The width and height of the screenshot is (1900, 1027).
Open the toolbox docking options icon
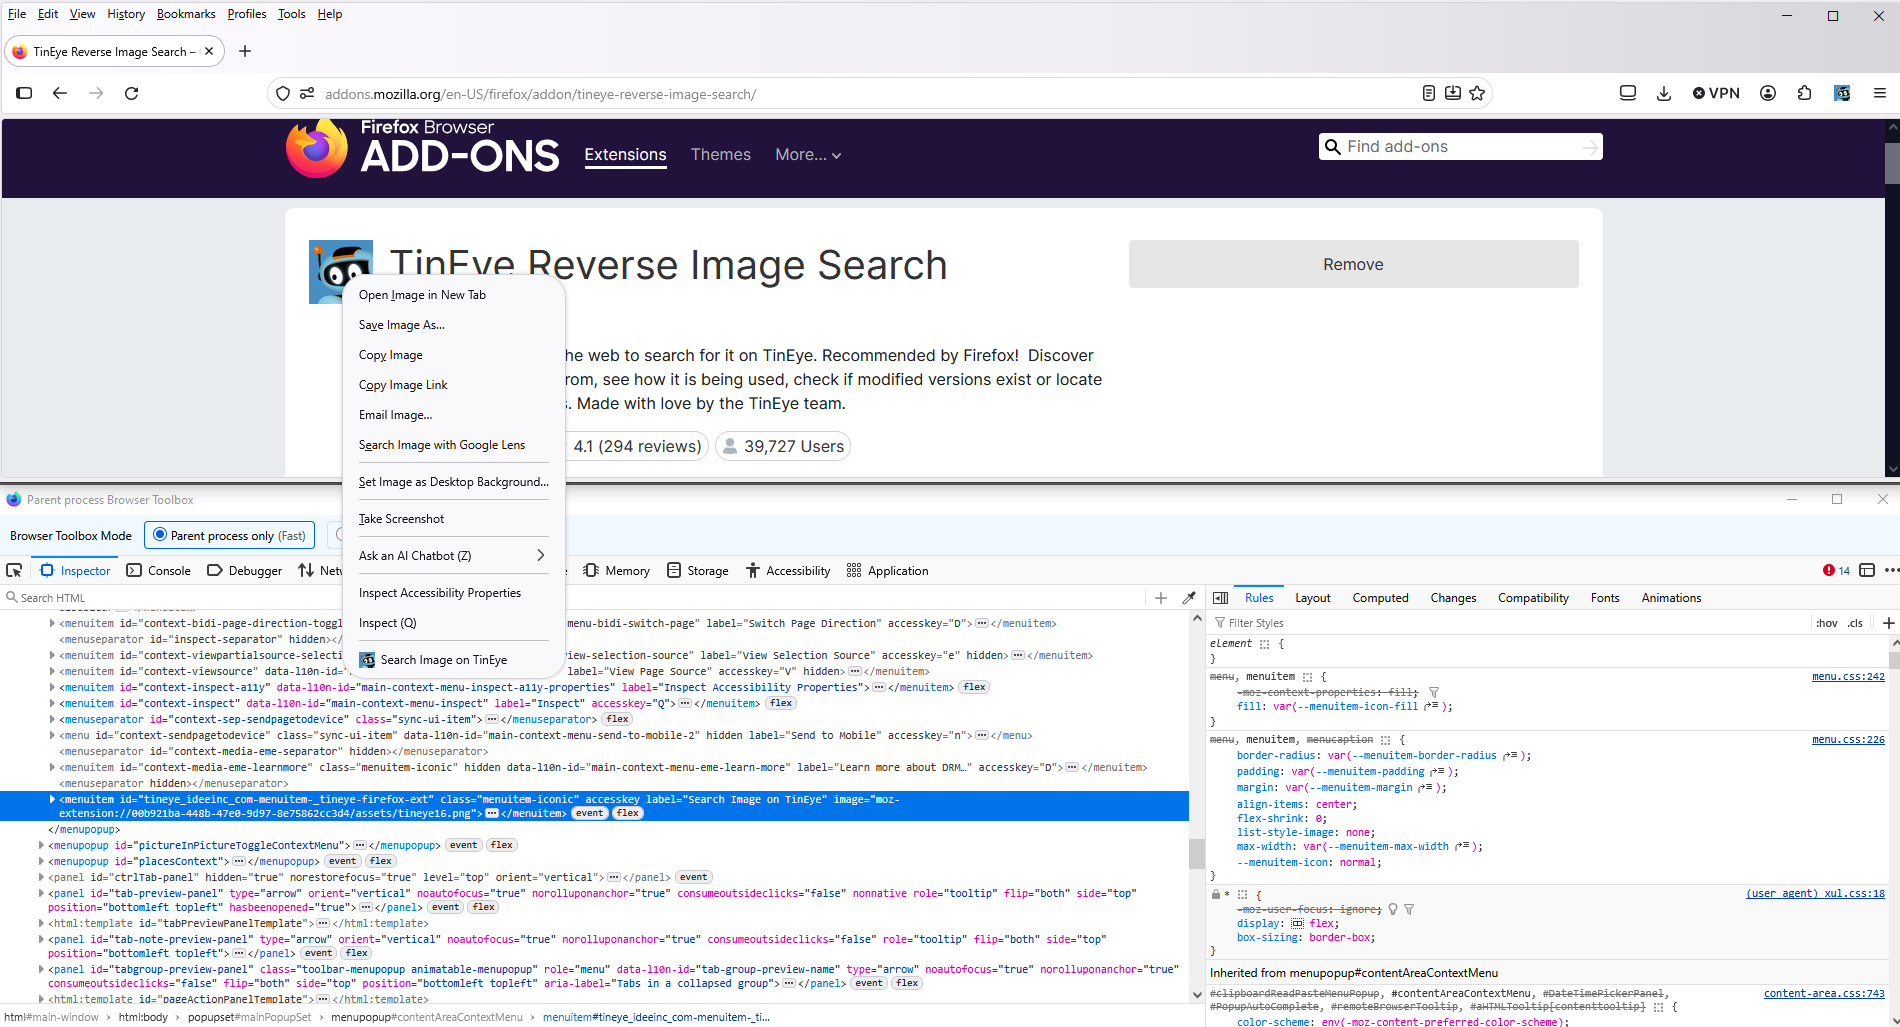click(1867, 570)
